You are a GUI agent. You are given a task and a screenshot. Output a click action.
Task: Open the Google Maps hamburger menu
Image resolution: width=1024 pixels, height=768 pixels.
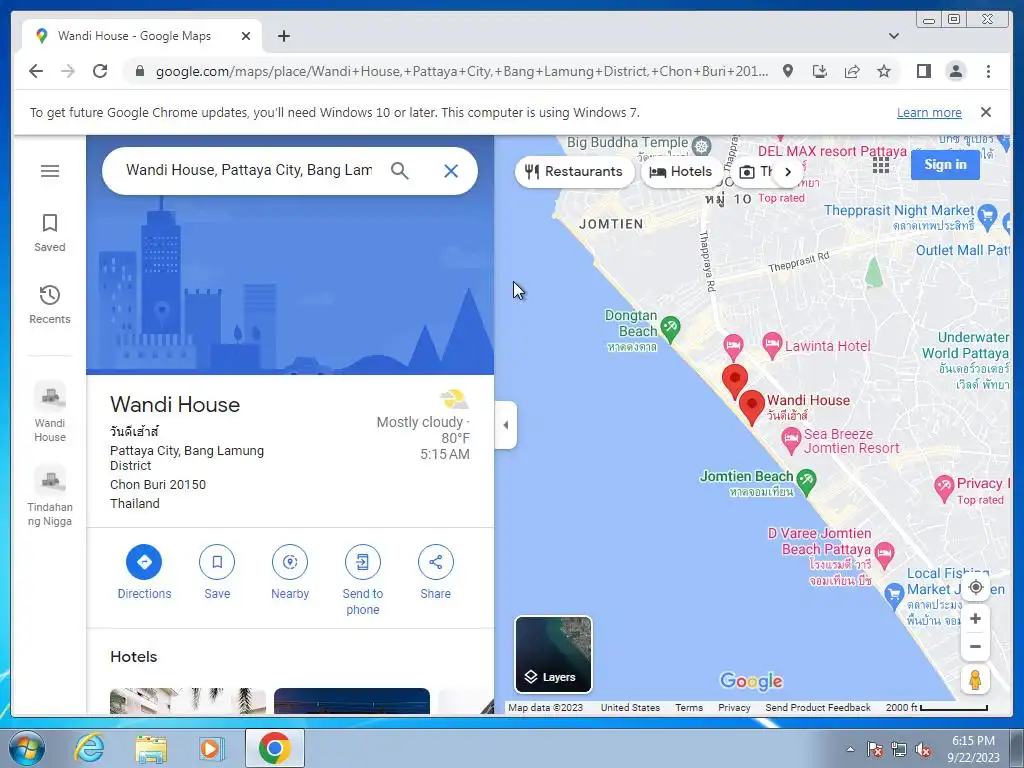pyautogui.click(x=50, y=171)
